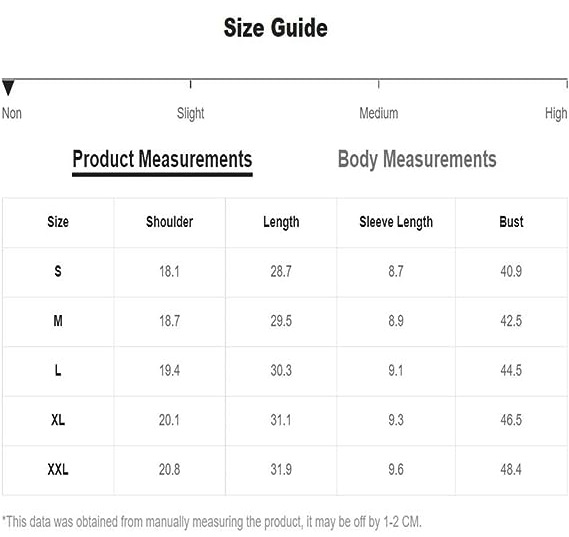Click the manual measurement disclaimer note
This screenshot has width=569, height=537.
[x=212, y=522]
